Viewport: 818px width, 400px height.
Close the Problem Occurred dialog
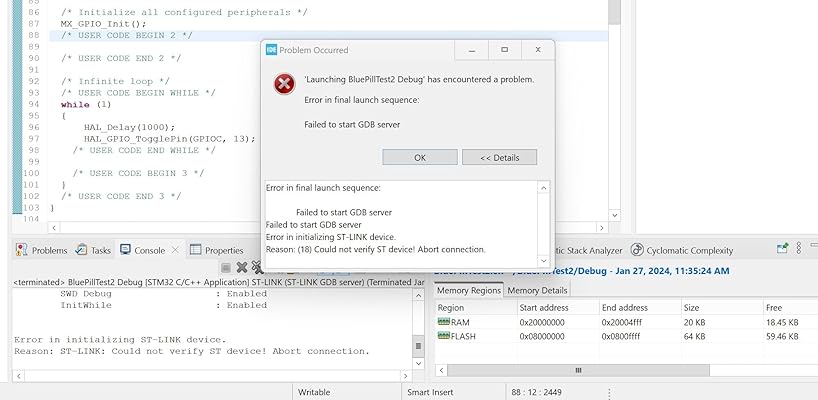[538, 50]
